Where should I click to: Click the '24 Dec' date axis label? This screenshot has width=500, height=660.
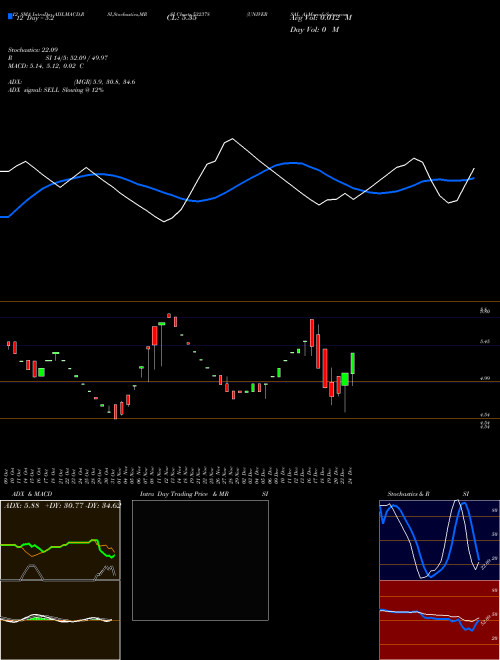[351, 475]
